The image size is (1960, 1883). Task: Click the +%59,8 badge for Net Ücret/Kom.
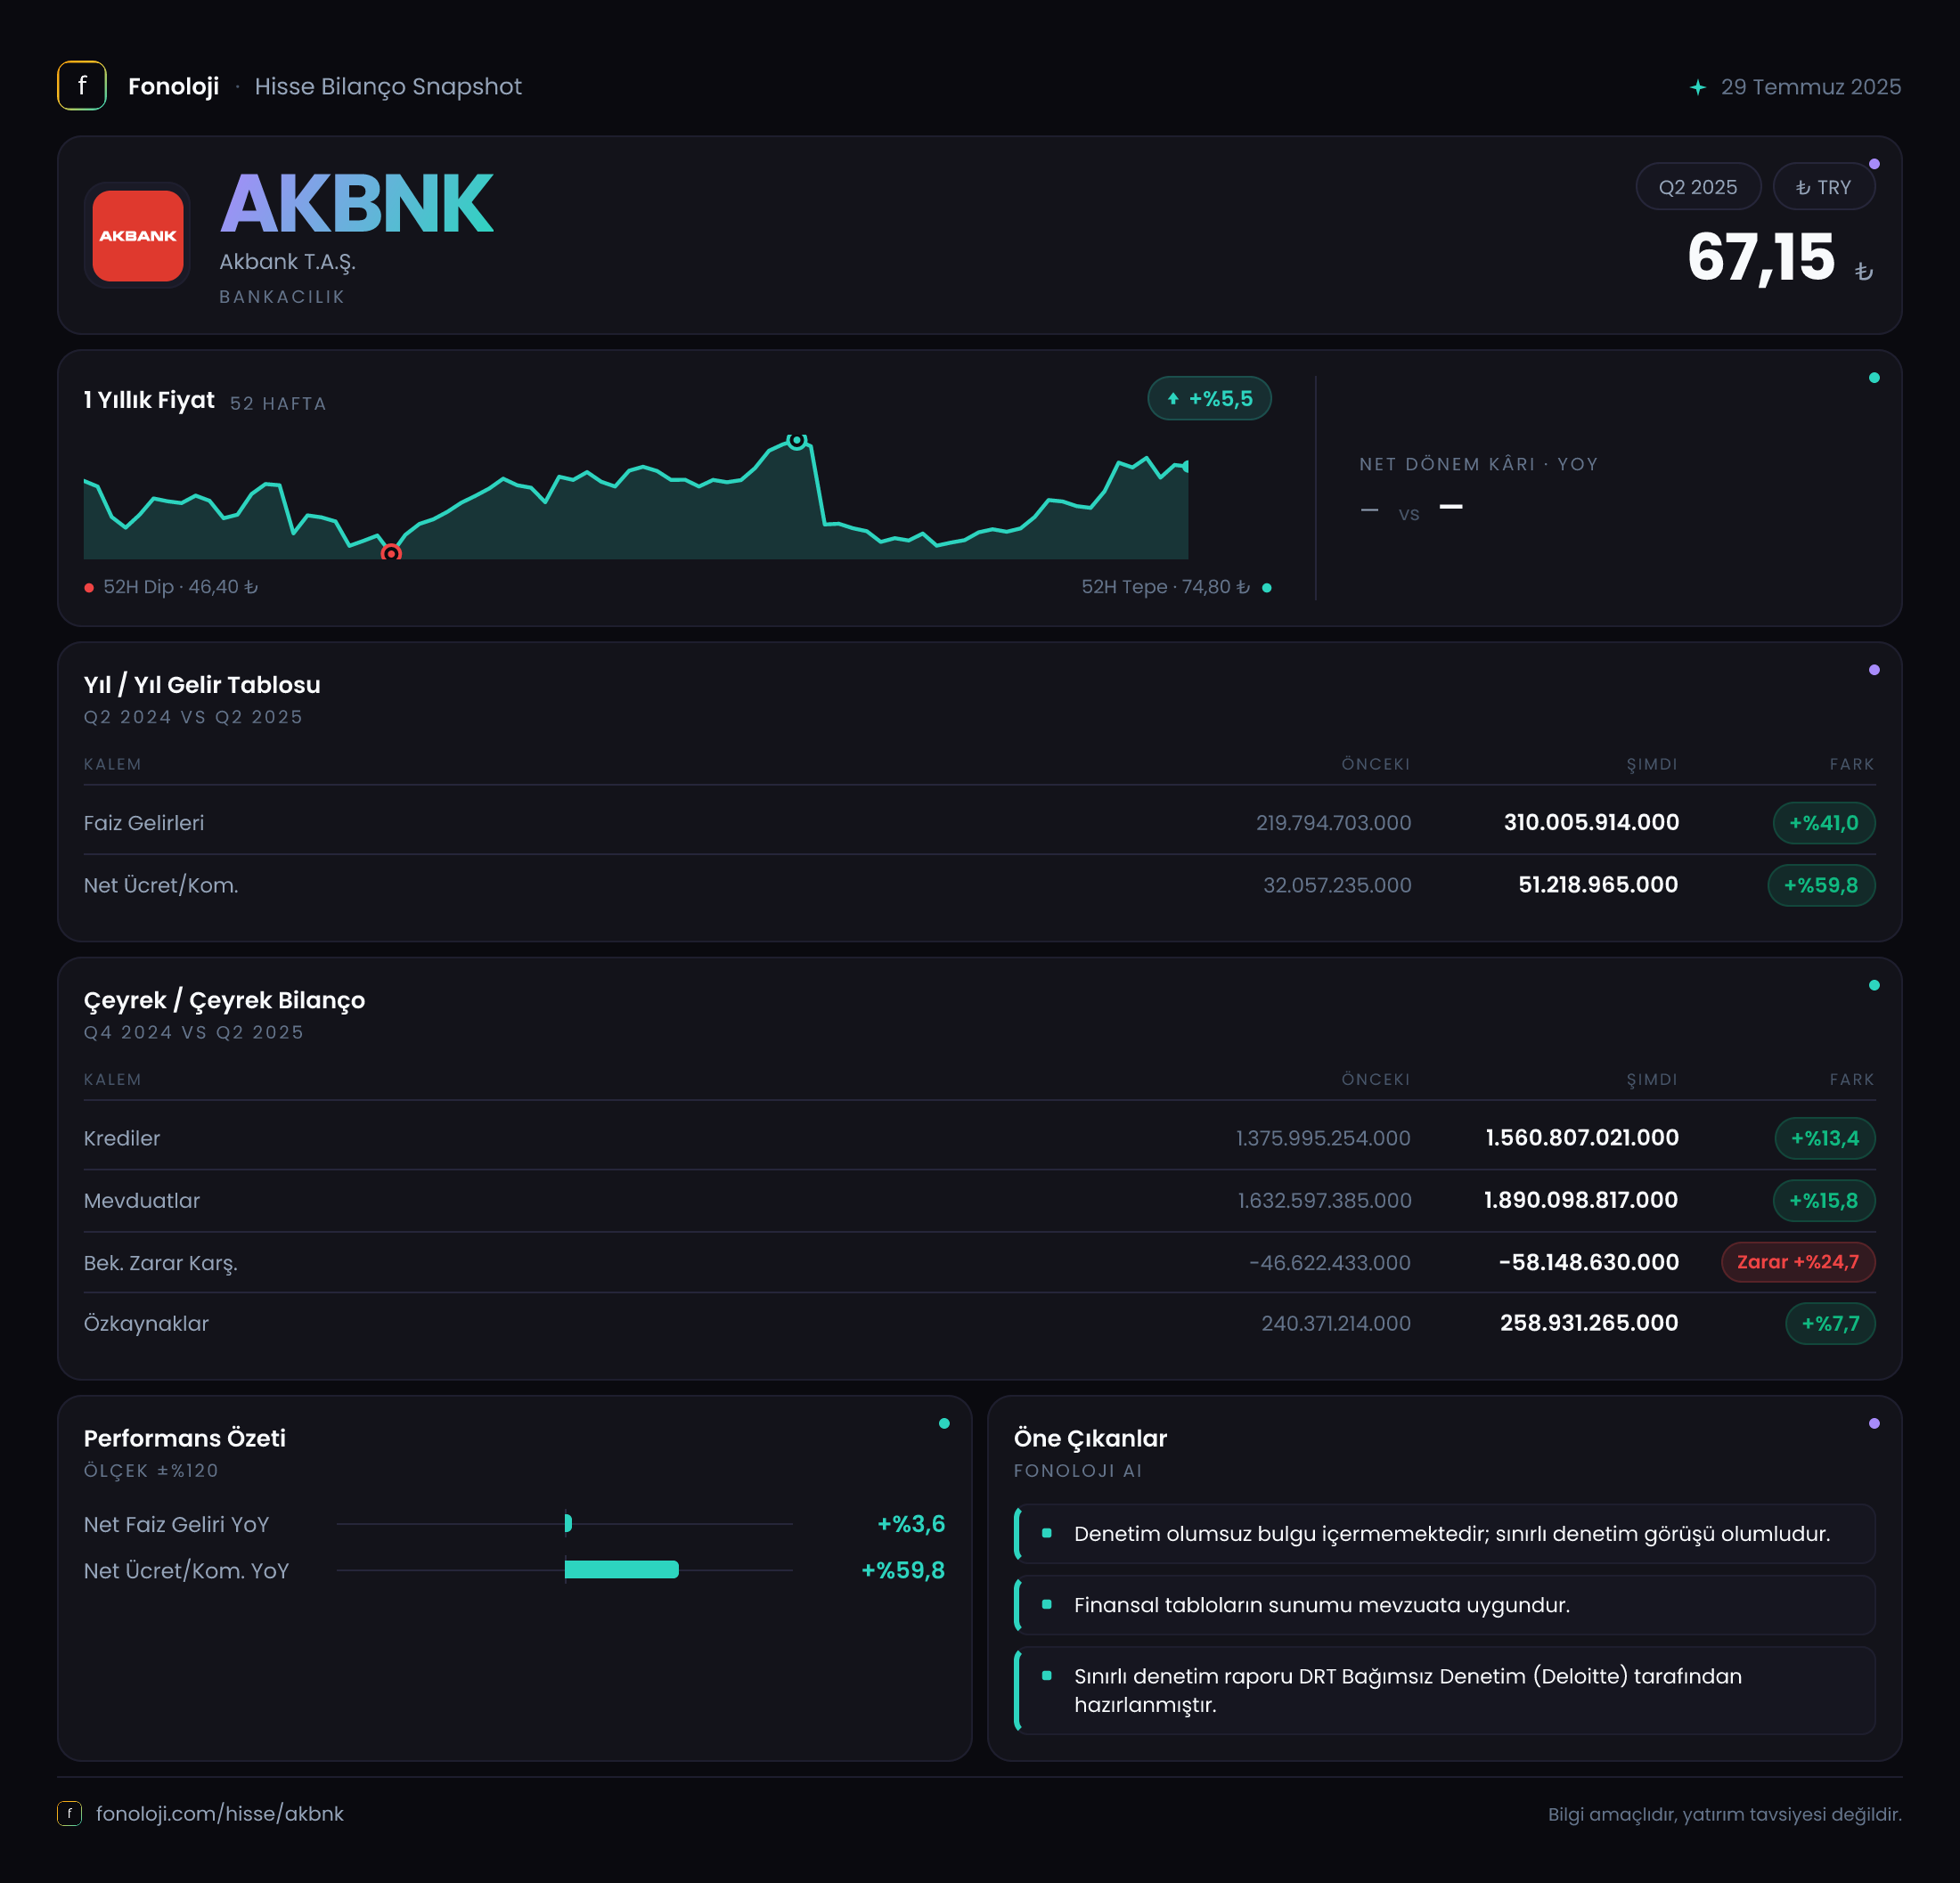[1821, 885]
